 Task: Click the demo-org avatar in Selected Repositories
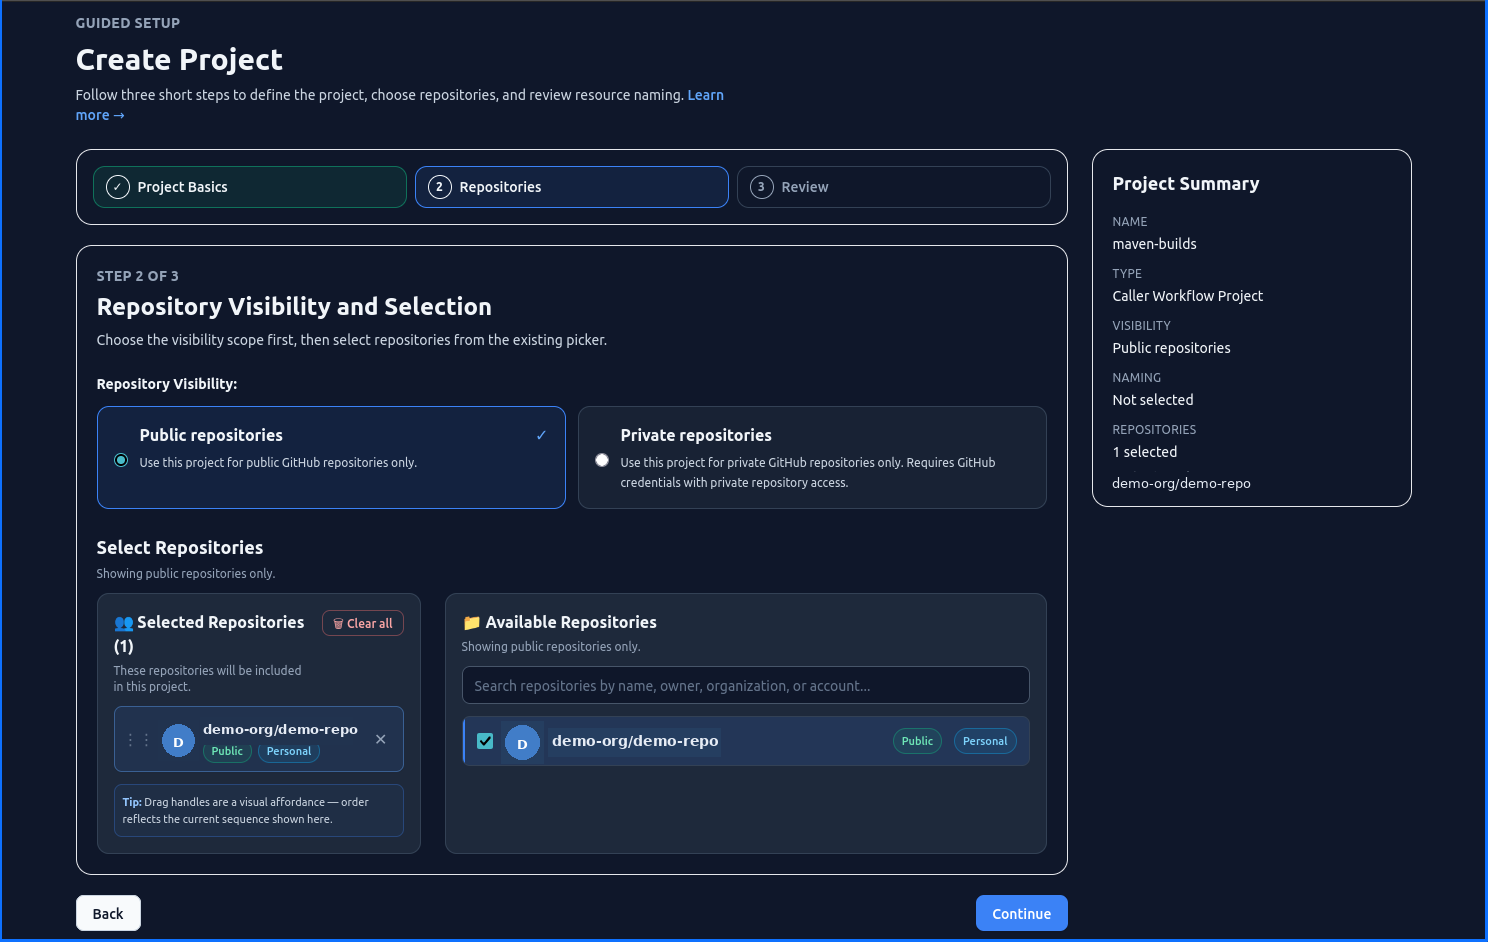tap(178, 741)
